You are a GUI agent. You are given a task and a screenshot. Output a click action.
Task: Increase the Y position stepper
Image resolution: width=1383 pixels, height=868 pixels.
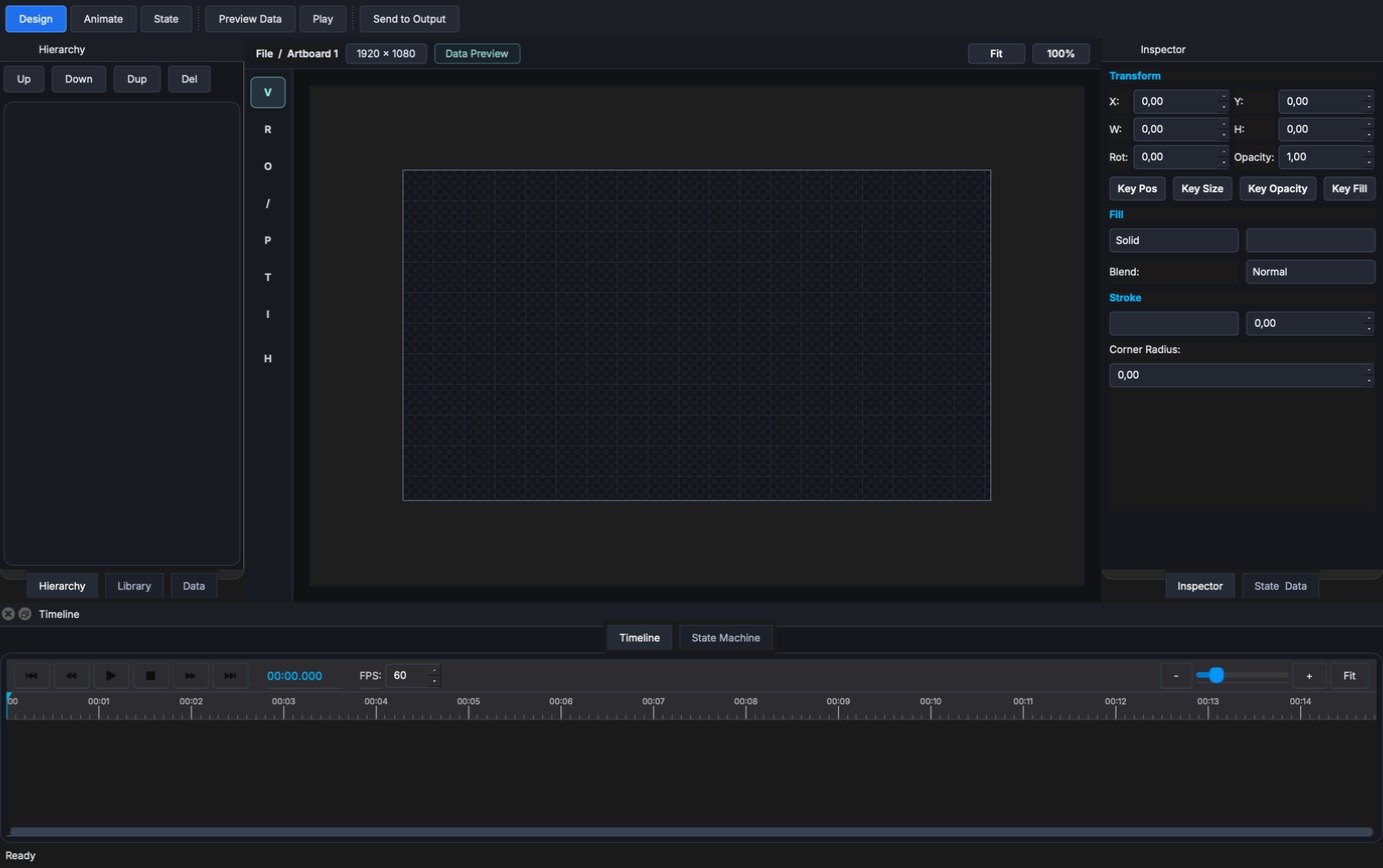tap(1369, 96)
